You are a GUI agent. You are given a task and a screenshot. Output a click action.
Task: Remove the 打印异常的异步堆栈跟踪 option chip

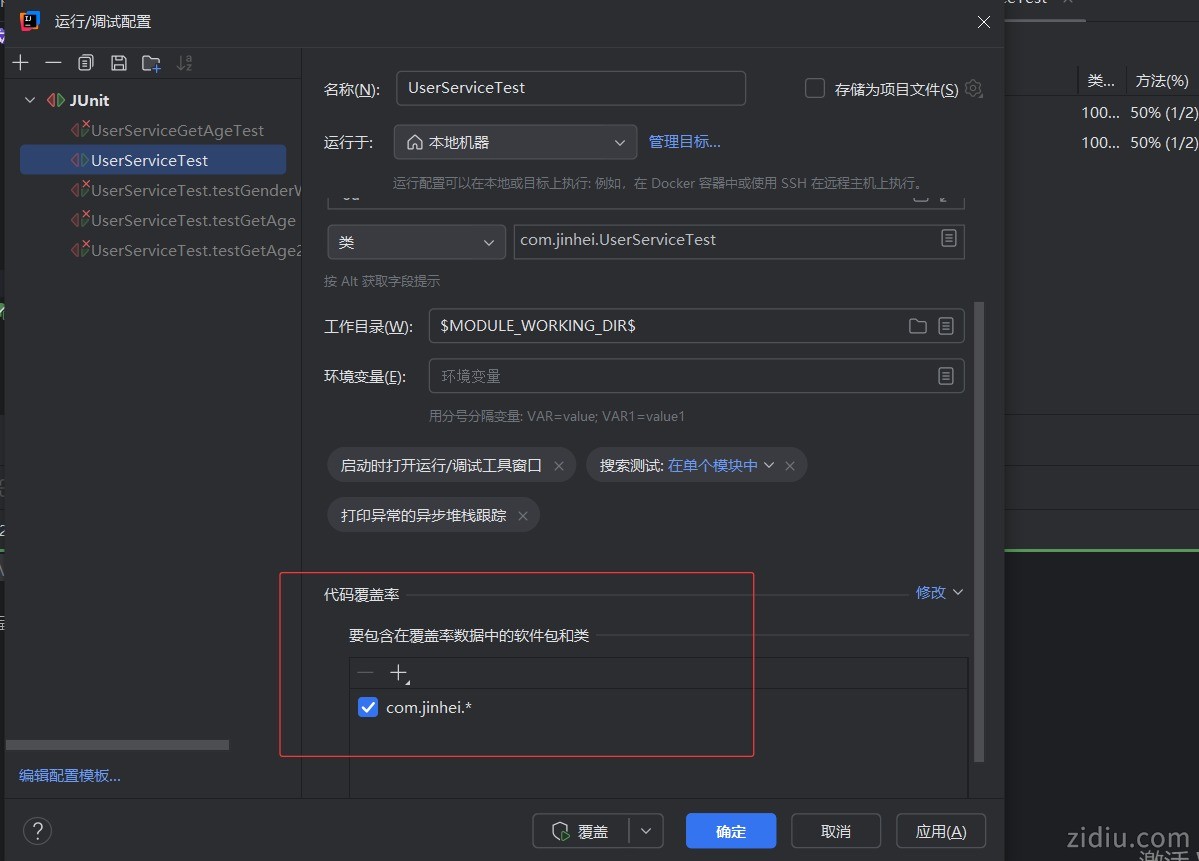523,516
